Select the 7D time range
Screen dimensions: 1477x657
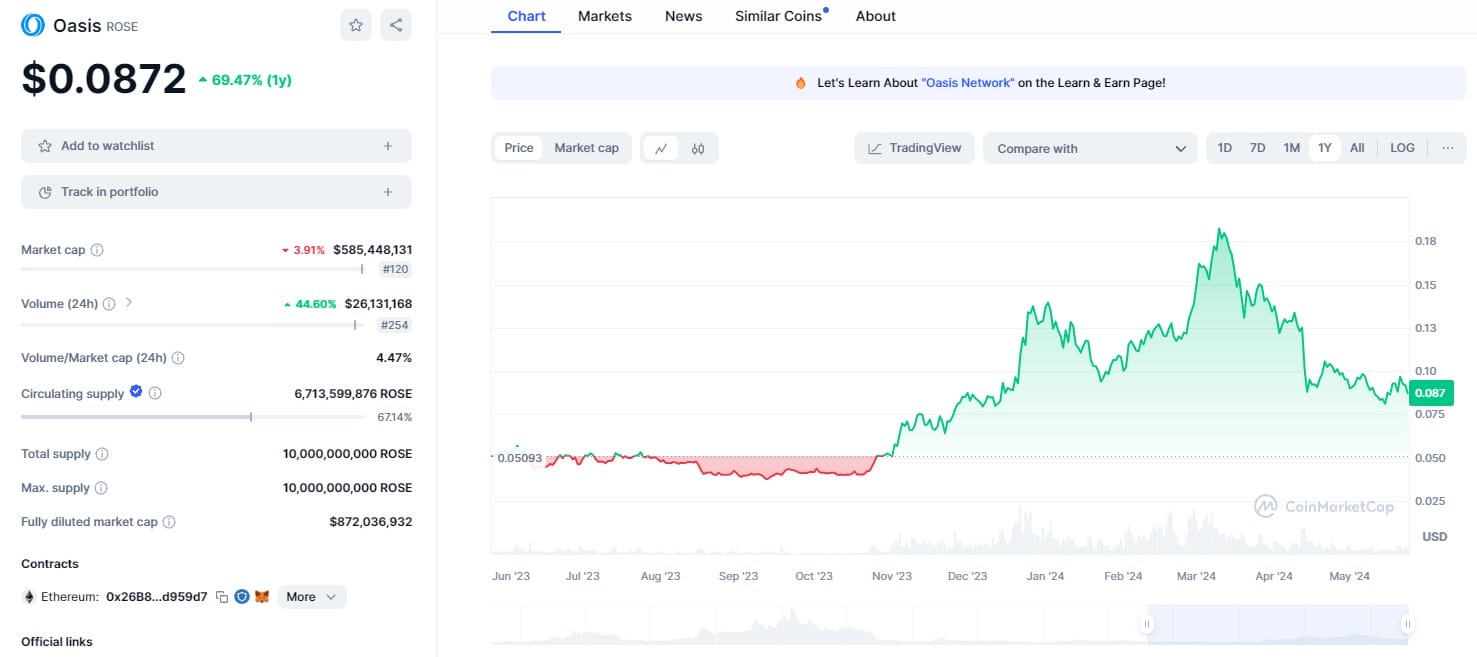(1257, 148)
